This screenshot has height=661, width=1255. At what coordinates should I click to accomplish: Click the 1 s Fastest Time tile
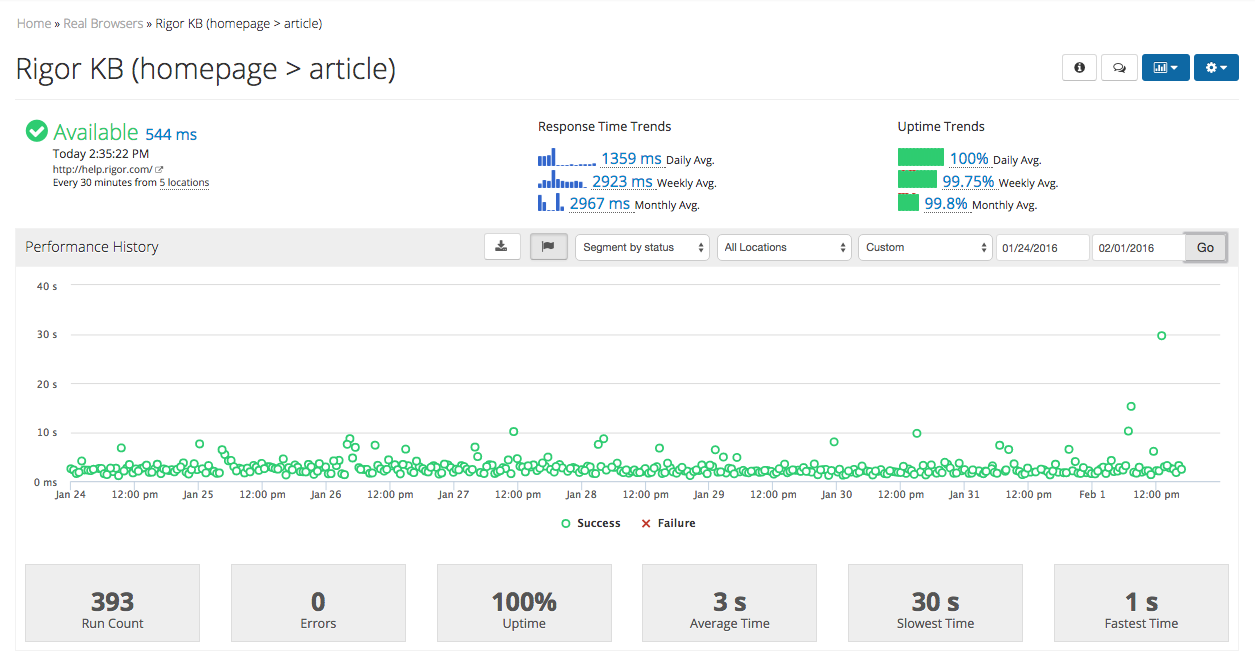[x=1141, y=603]
